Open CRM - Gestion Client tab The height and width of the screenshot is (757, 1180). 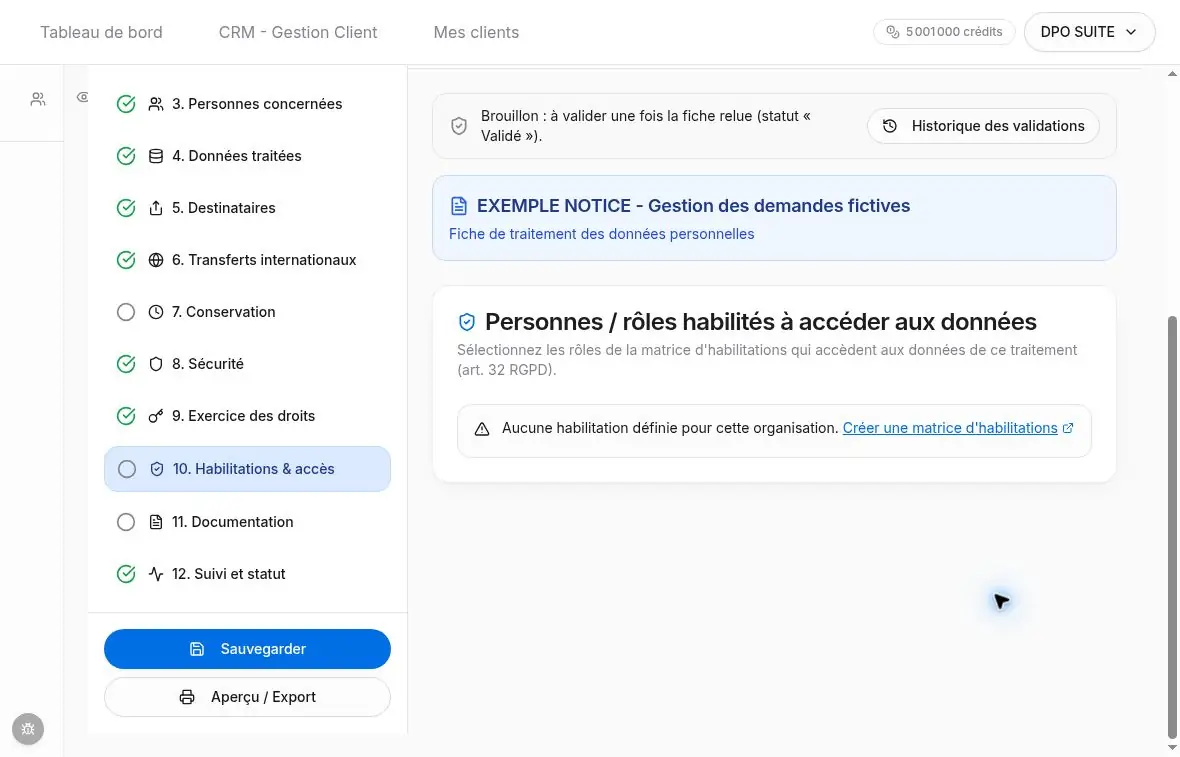tap(298, 32)
